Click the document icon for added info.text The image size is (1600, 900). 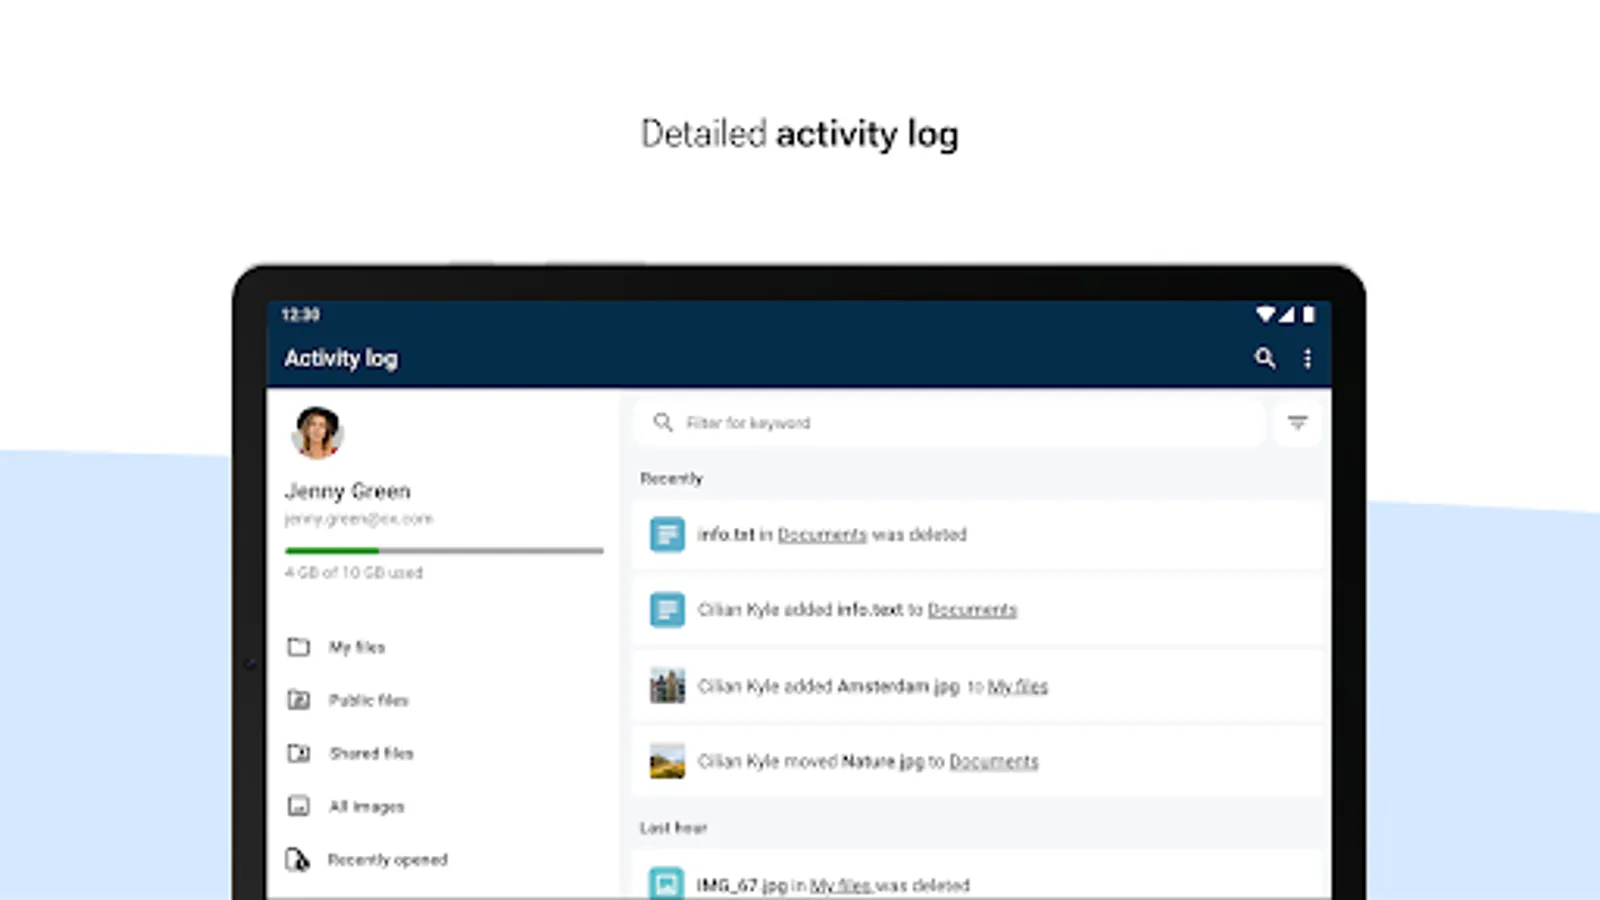667,609
